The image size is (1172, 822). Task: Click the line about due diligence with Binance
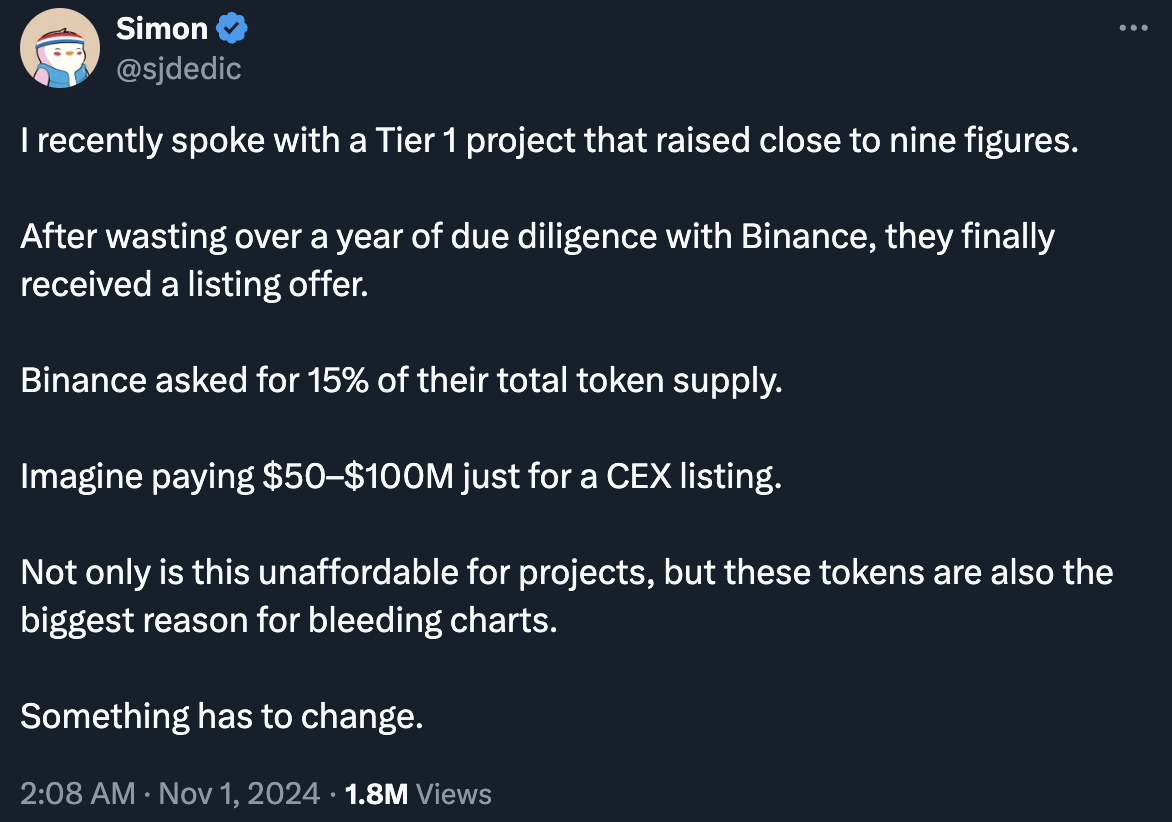click(537, 237)
